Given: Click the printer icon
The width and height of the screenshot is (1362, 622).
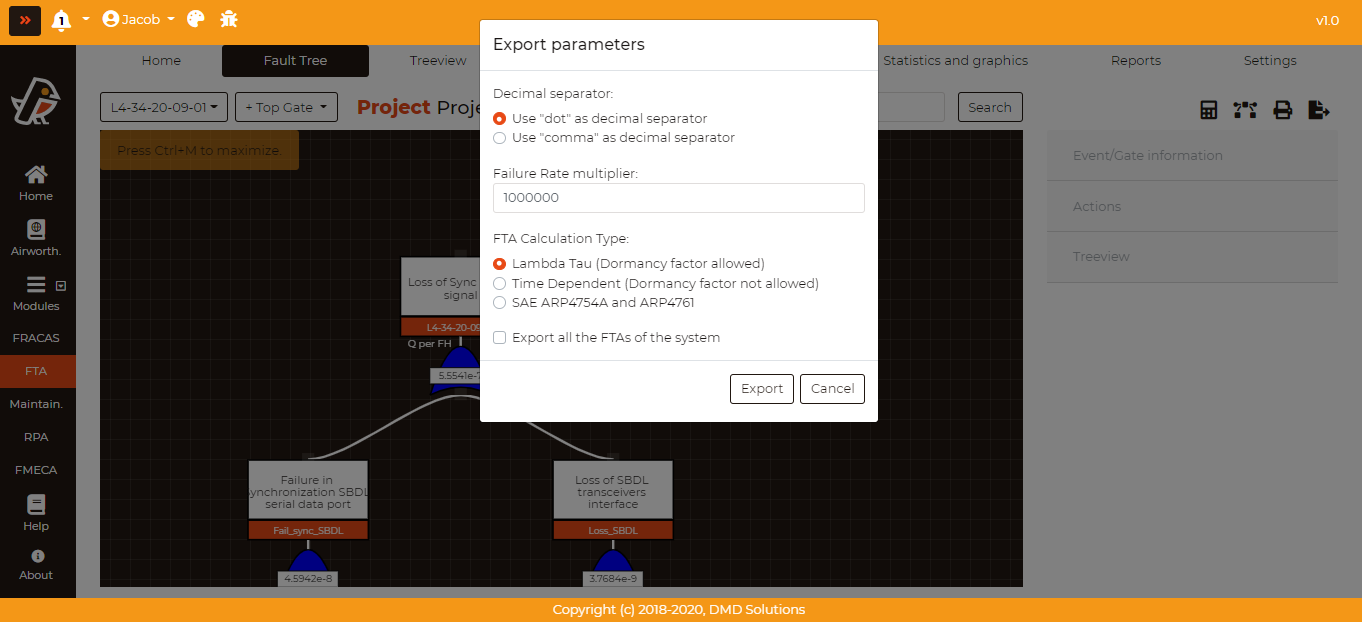Looking at the screenshot, I should (1282, 110).
